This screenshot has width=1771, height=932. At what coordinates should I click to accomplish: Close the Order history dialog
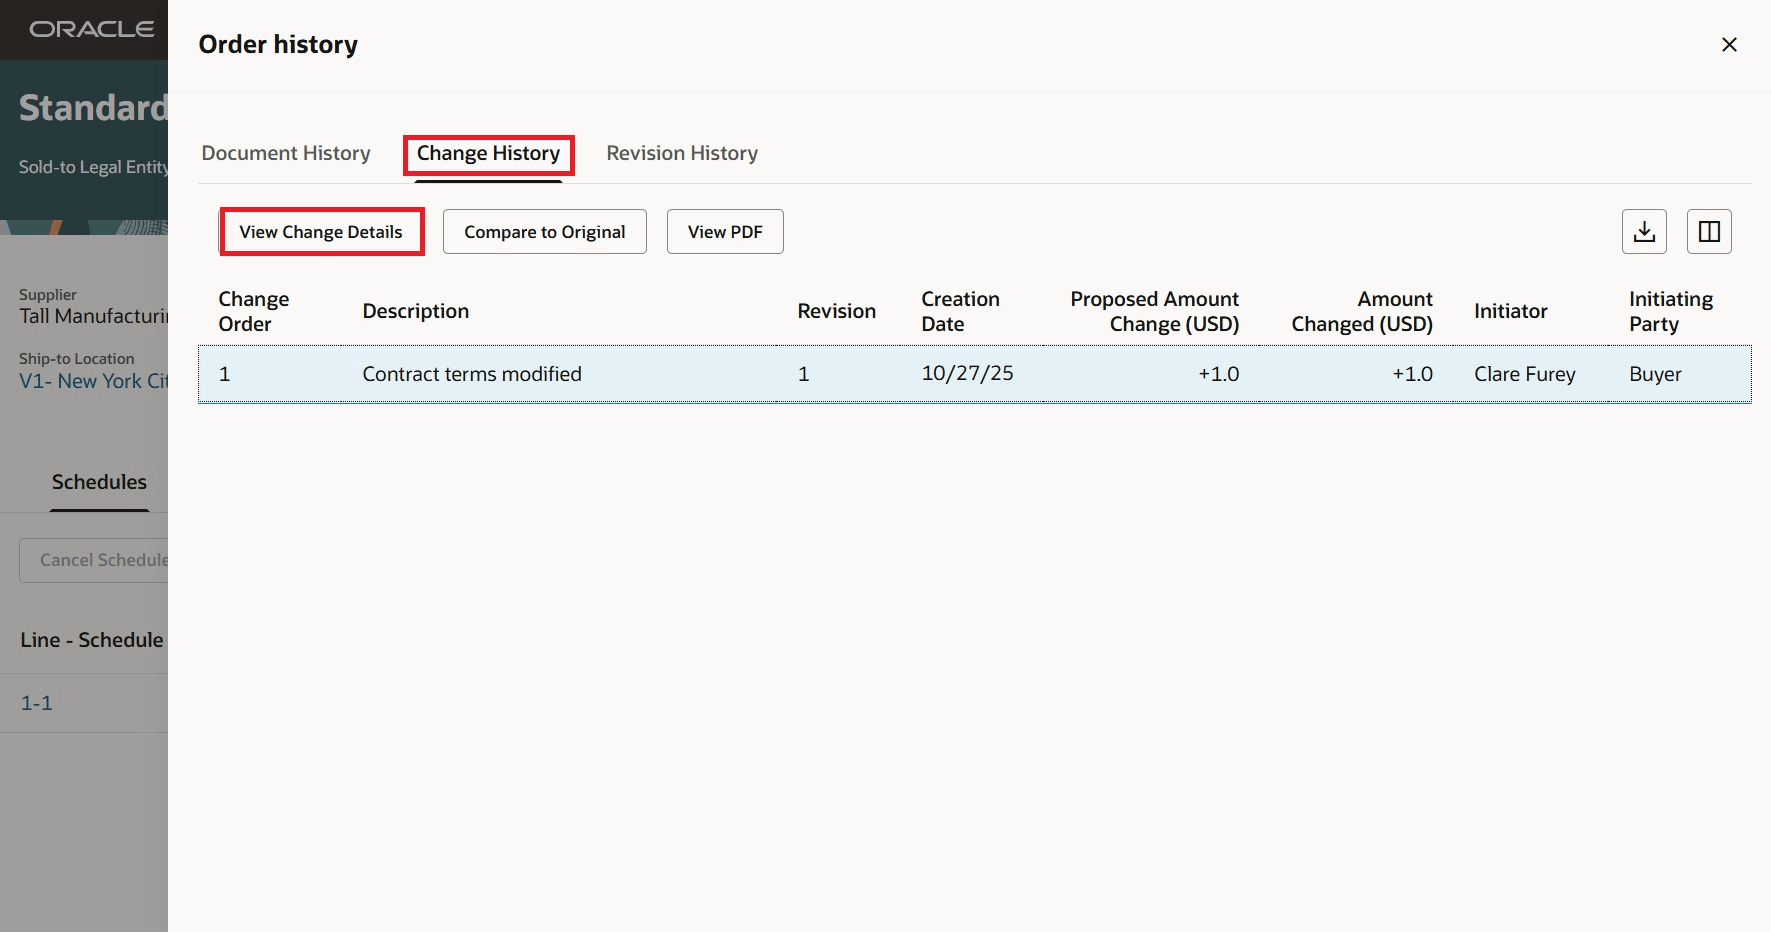(x=1728, y=44)
